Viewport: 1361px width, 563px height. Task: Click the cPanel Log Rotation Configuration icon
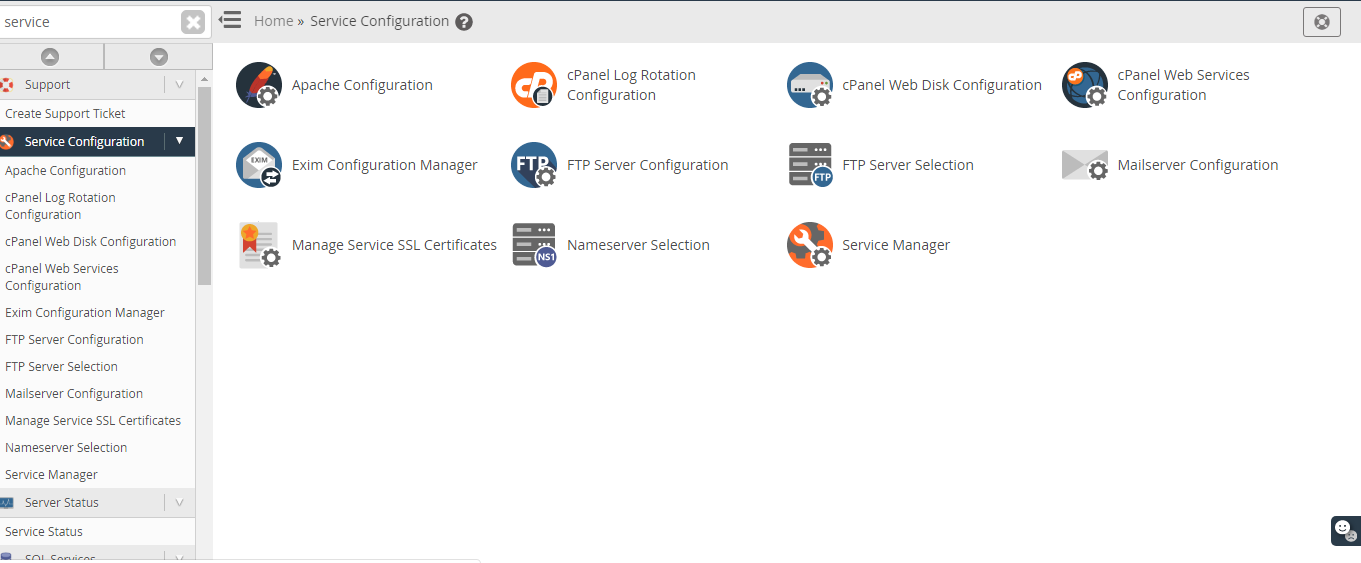(534, 85)
